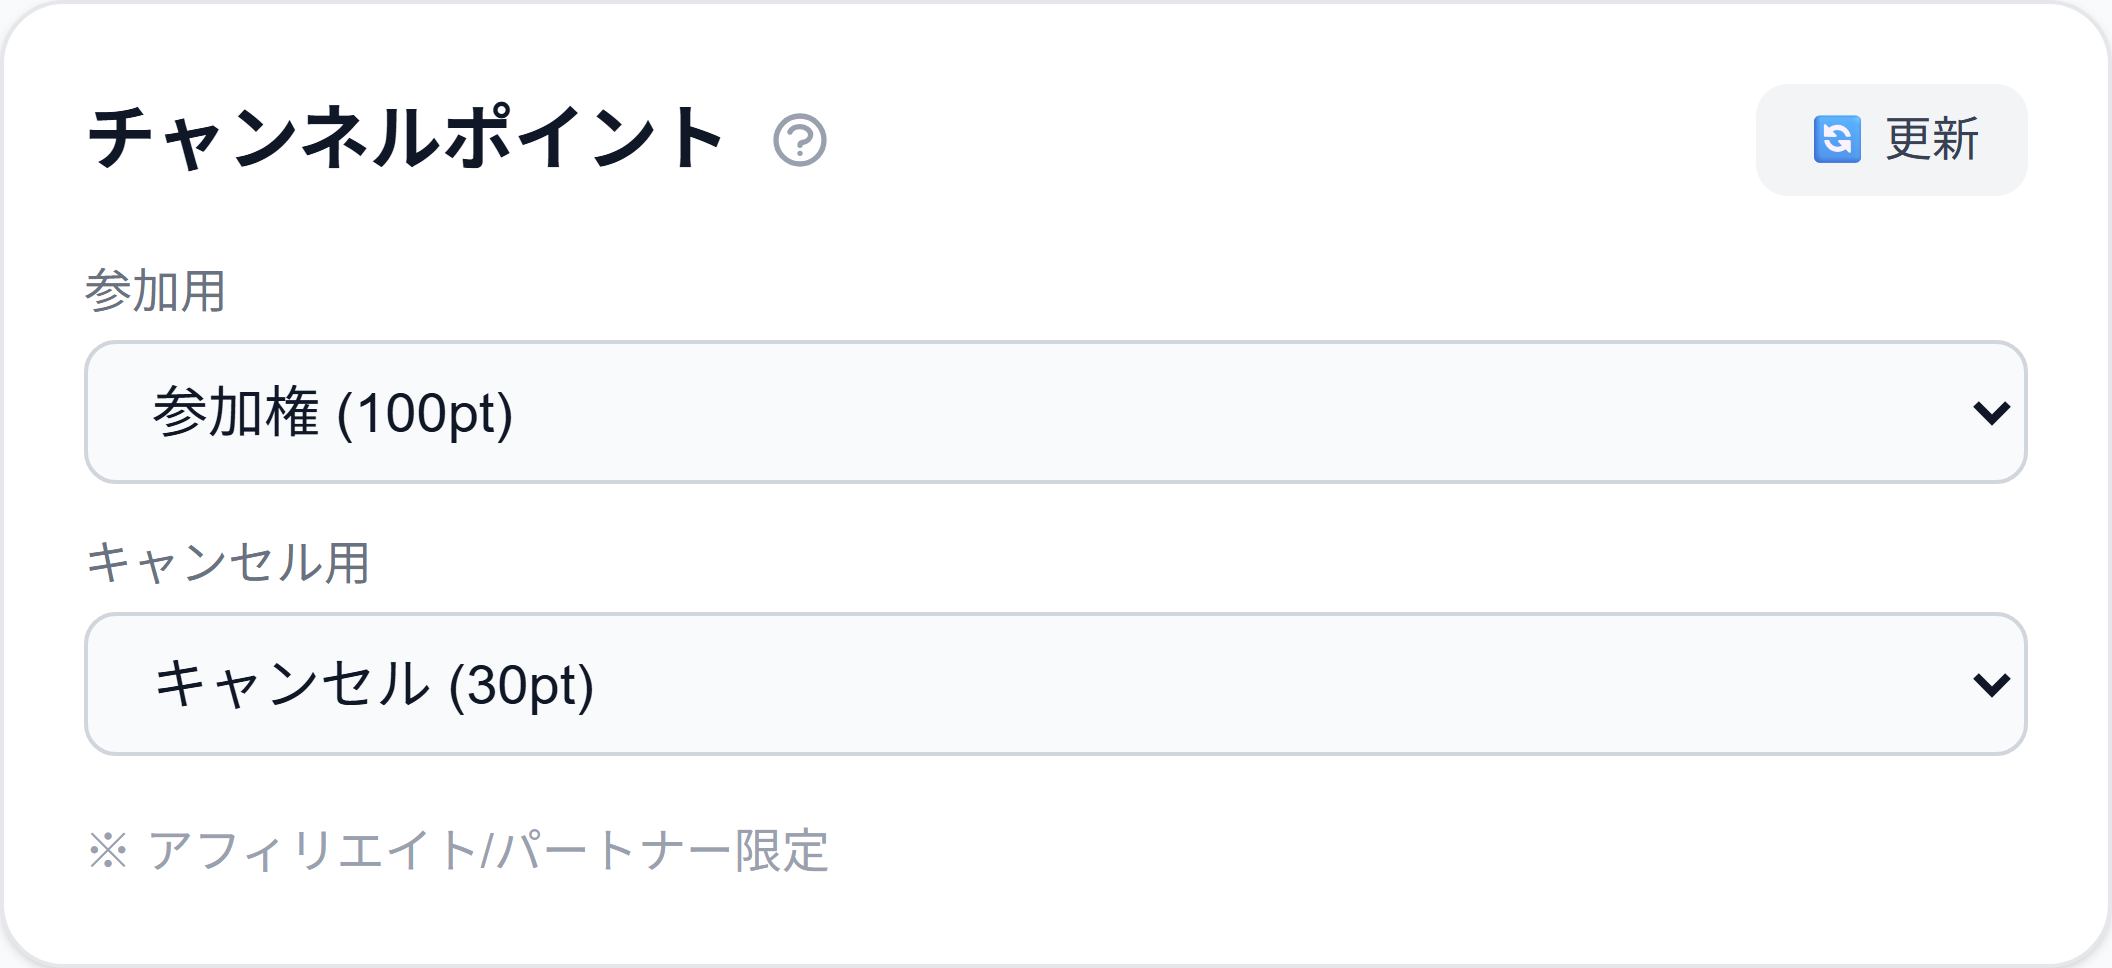
Task: Click the chevron arrow on キャンセル dropdown
Action: [1991, 685]
